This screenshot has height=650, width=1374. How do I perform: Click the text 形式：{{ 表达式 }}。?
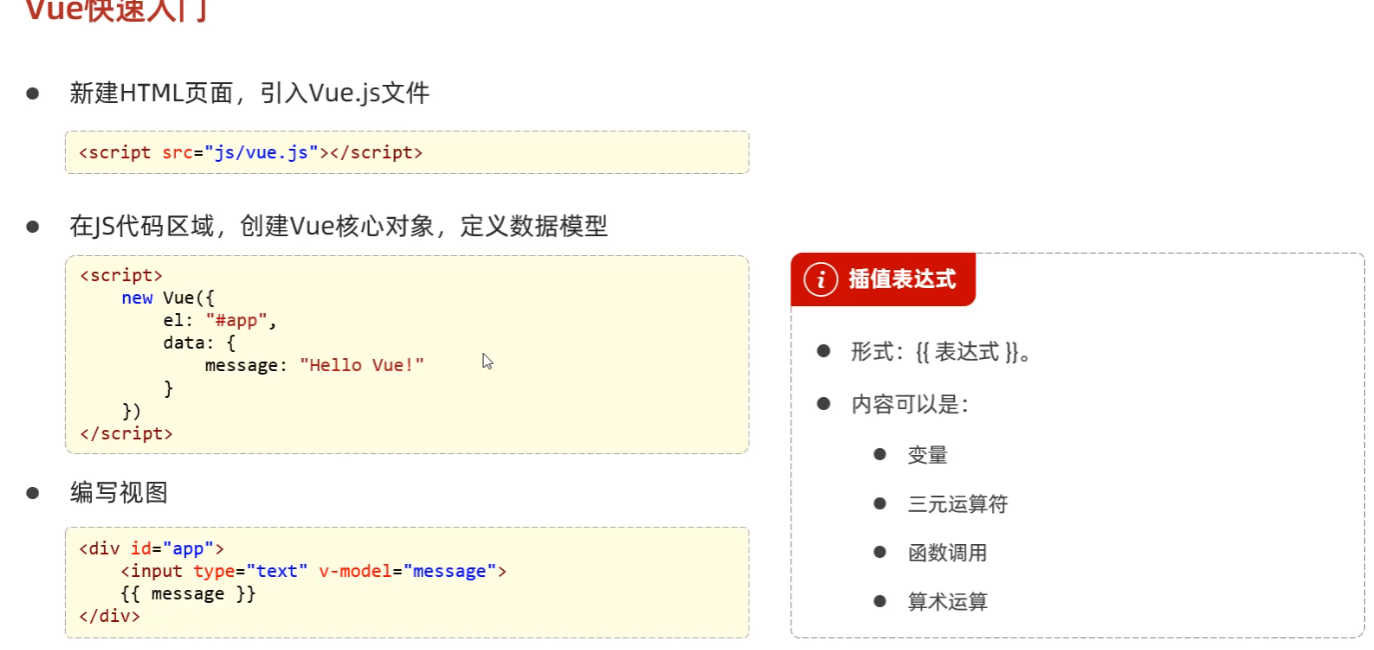coord(941,353)
